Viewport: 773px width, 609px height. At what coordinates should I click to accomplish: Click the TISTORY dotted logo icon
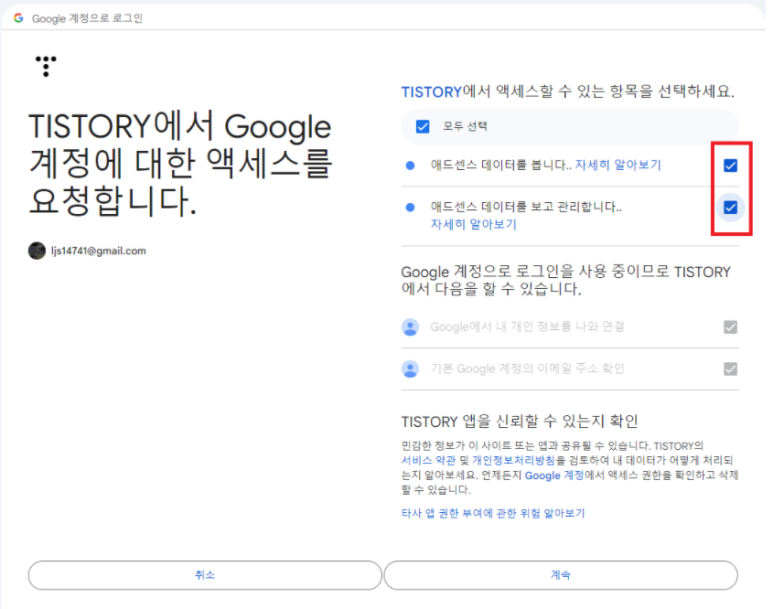point(46,66)
